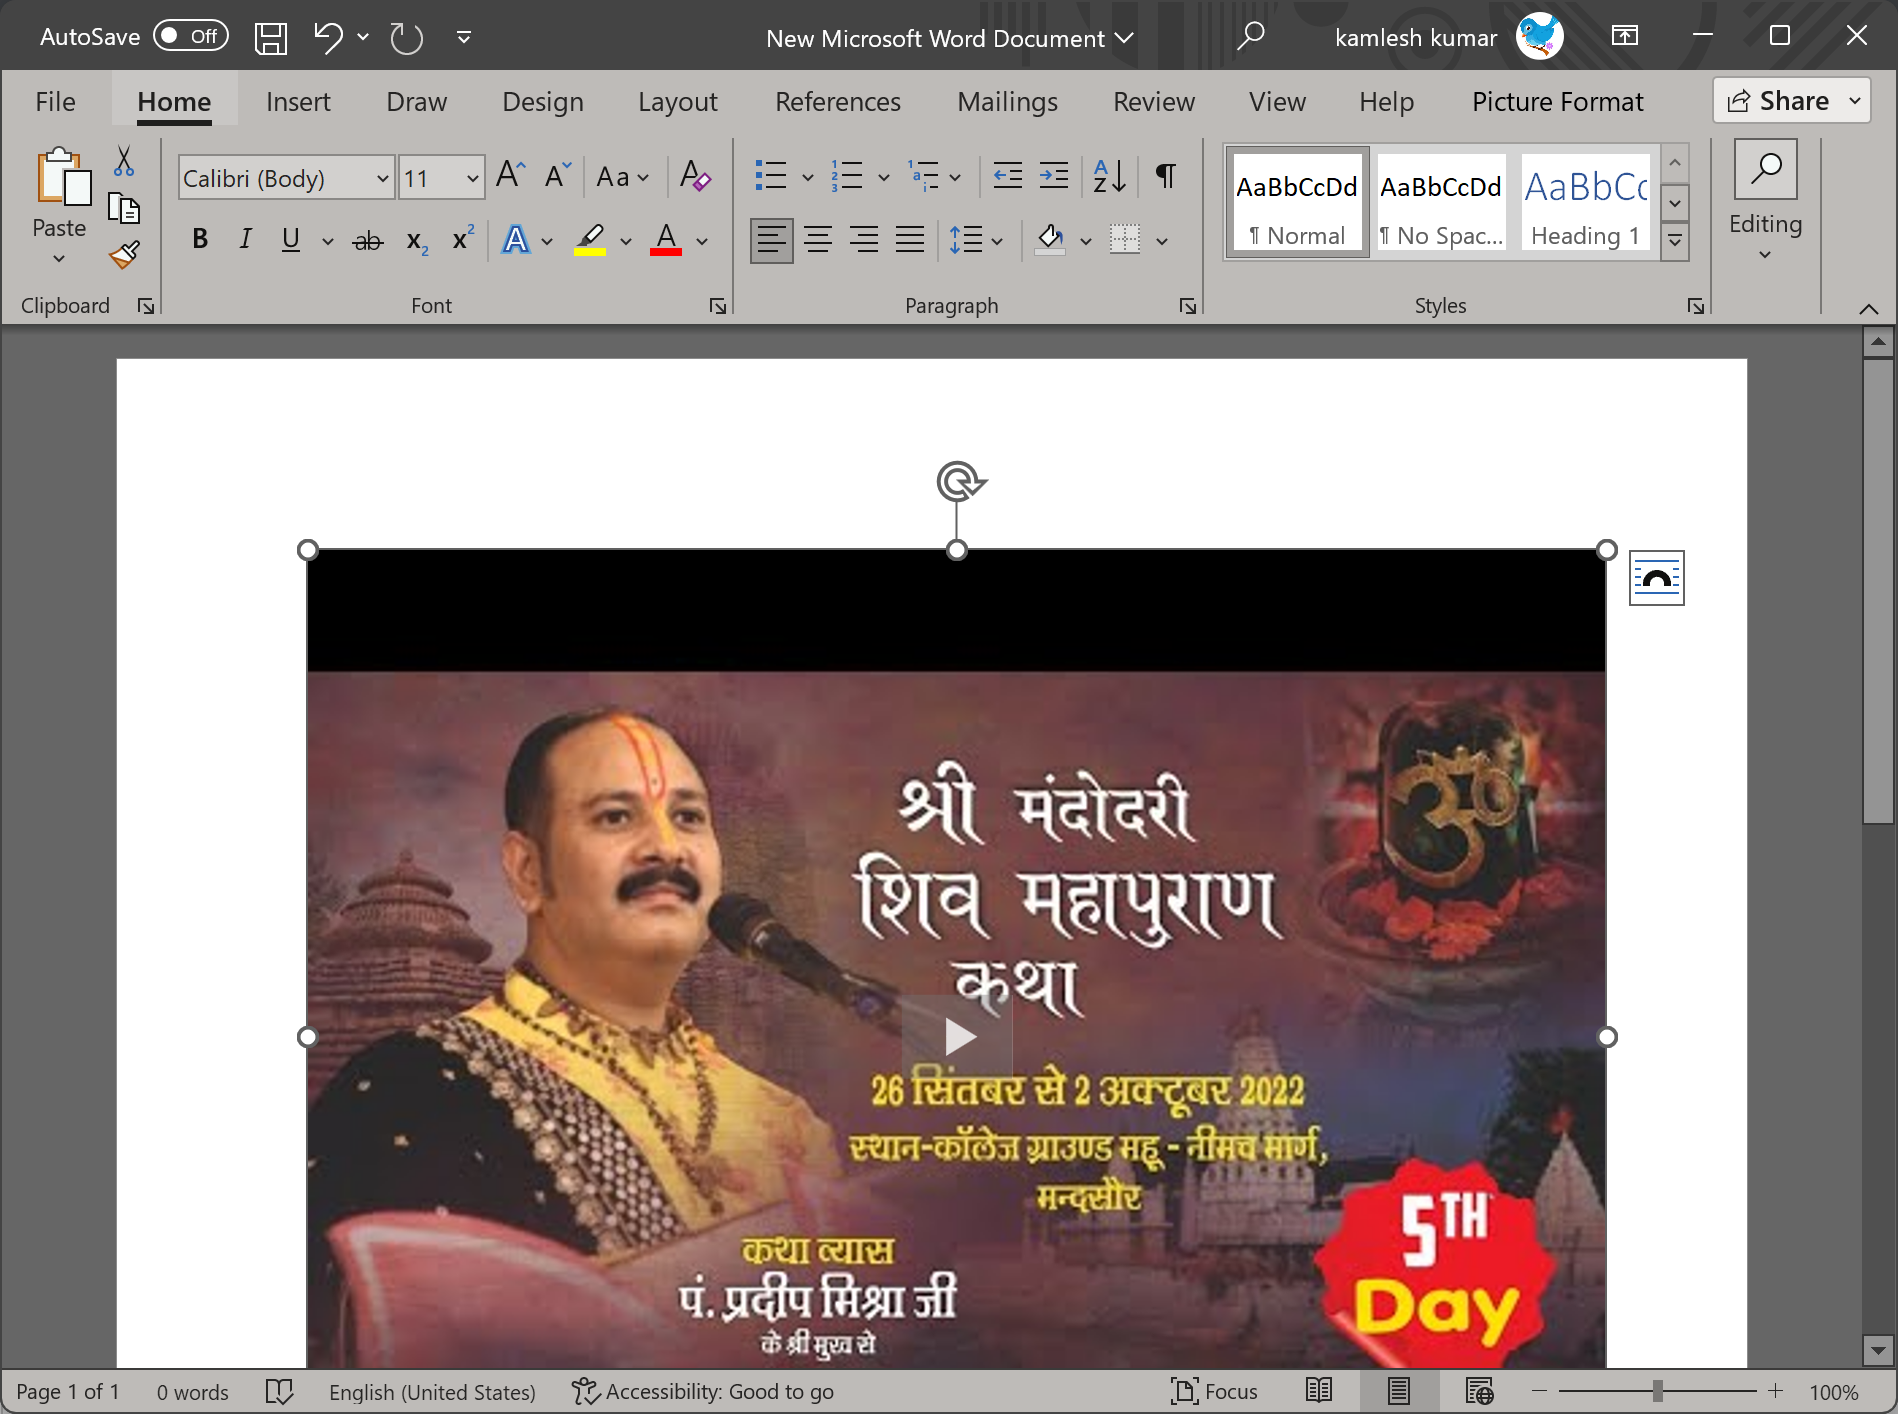Open Ribbon Display Options icon
The image size is (1898, 1414).
(x=1625, y=37)
